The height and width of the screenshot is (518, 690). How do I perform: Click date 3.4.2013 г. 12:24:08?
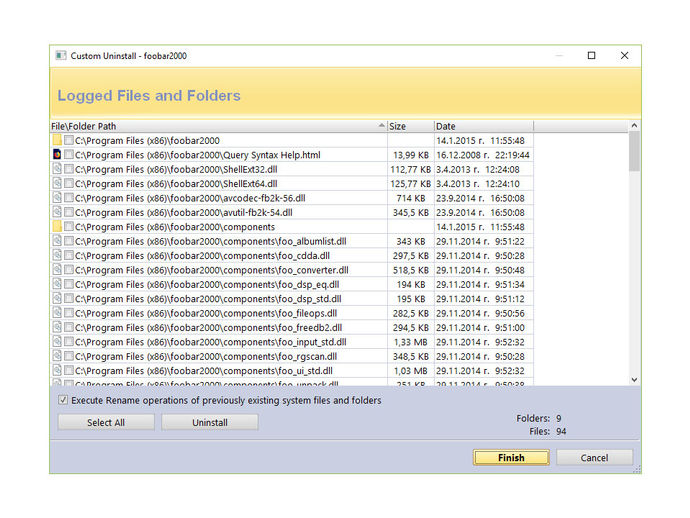(477, 169)
